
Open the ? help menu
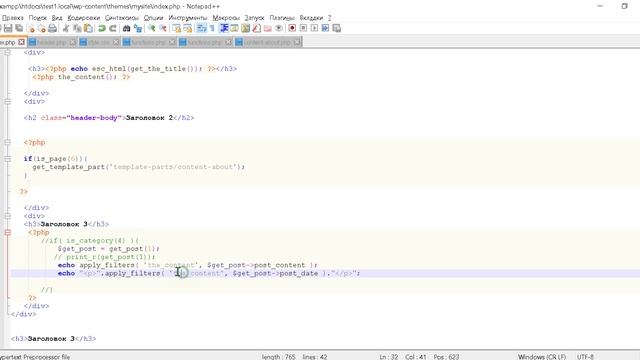[329, 18]
